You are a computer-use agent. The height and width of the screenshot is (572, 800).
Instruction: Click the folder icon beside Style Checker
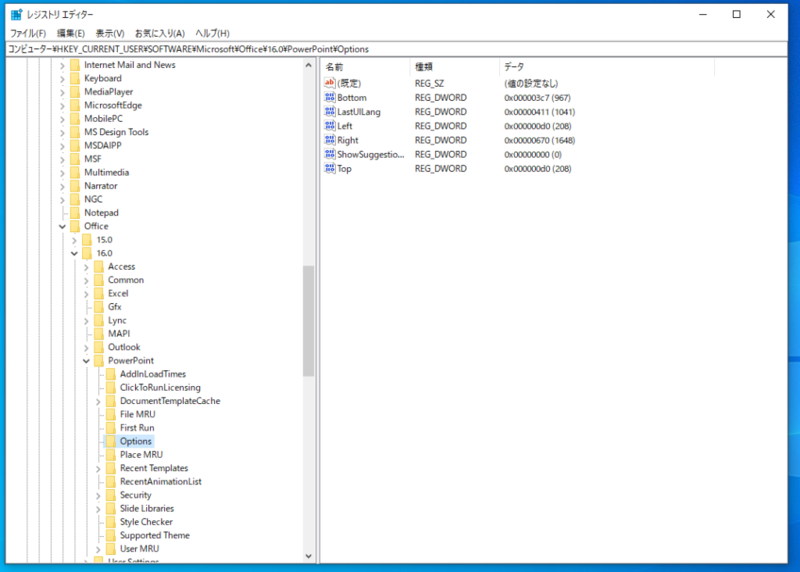pos(111,522)
